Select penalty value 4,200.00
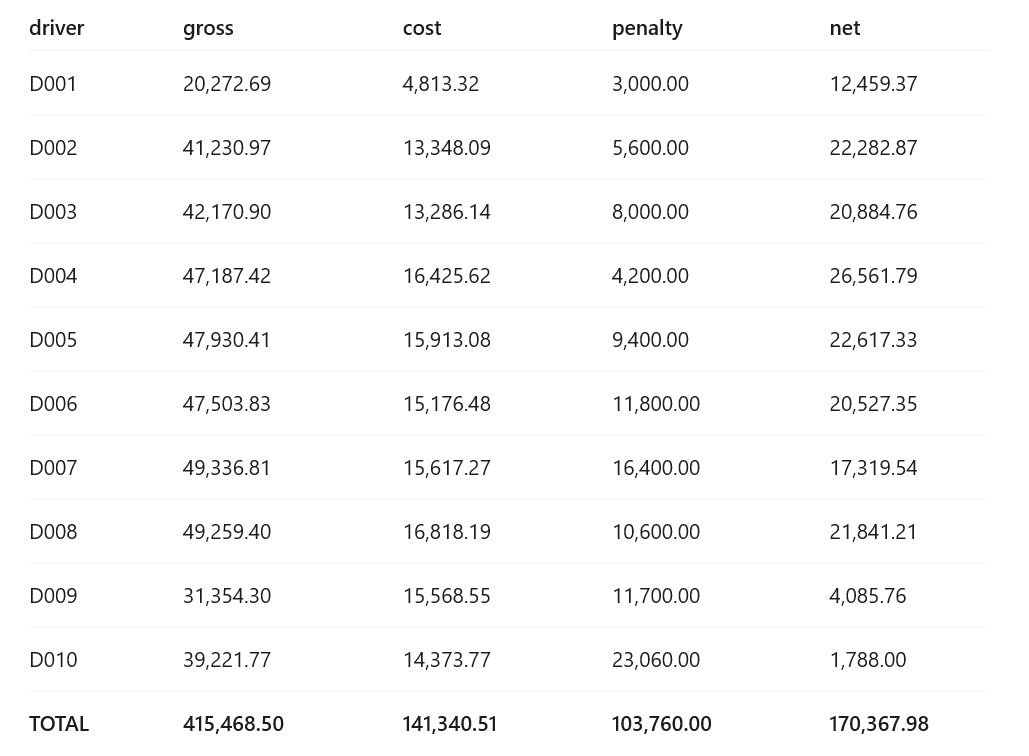The width and height of the screenshot is (1029, 756). 650,276
